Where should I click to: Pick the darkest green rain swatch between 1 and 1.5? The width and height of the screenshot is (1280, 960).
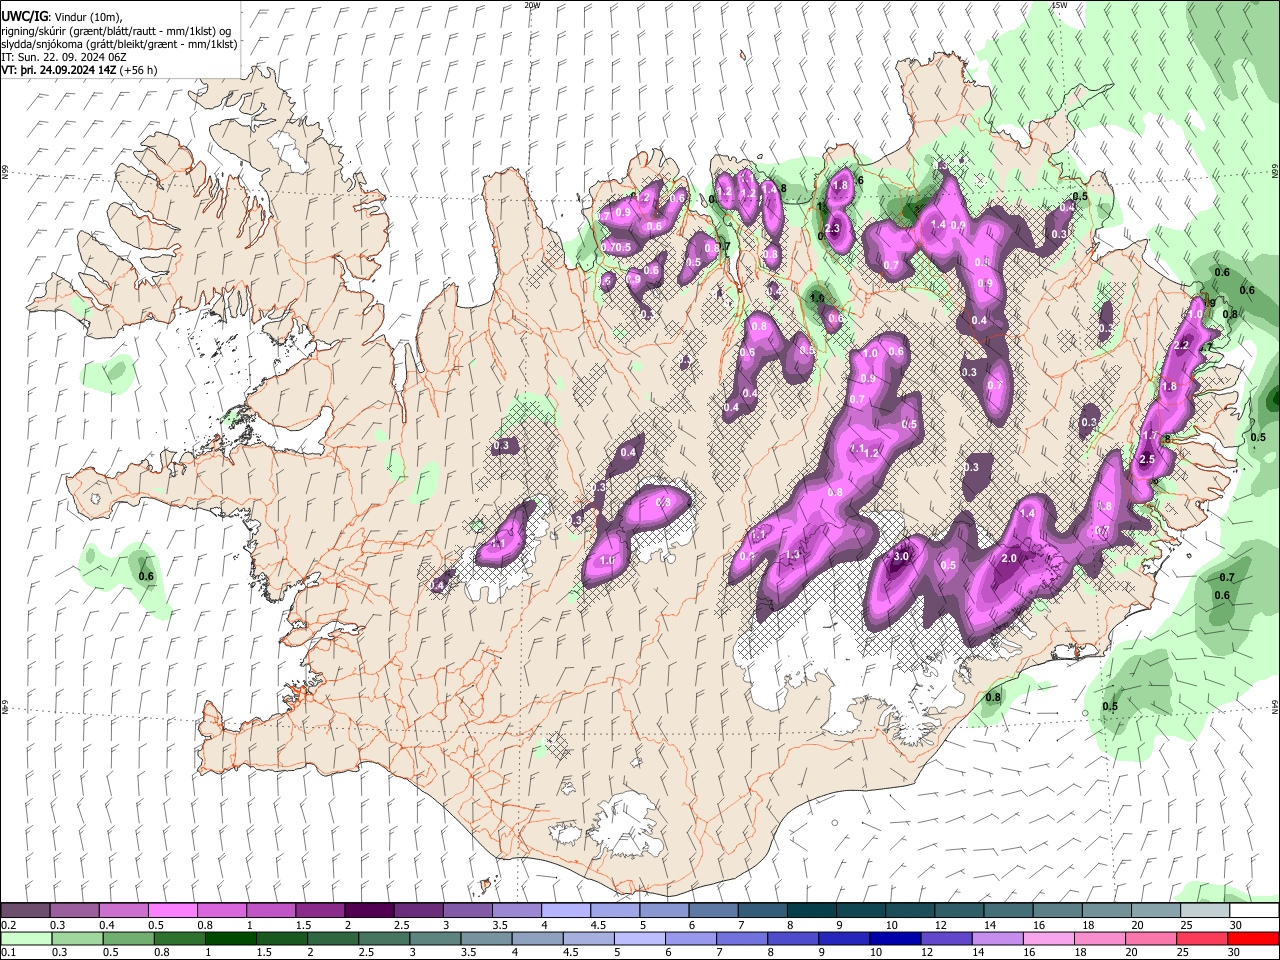click(x=231, y=938)
